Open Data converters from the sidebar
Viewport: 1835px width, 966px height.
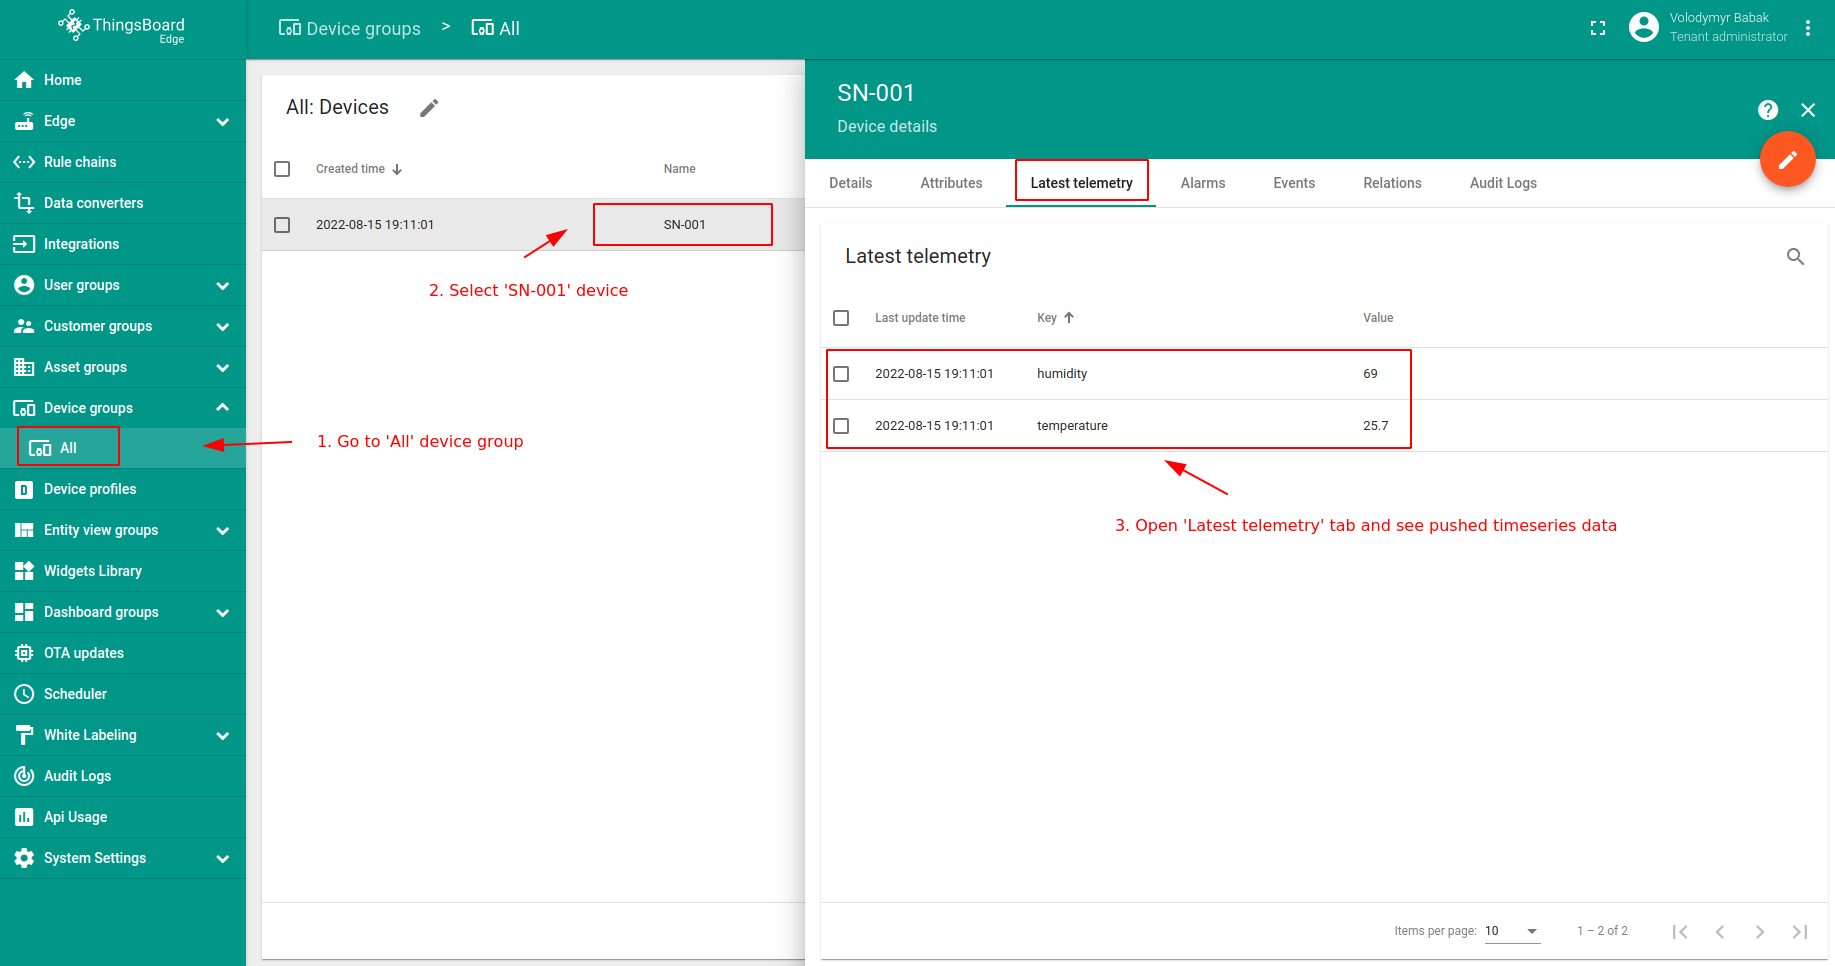coord(122,203)
